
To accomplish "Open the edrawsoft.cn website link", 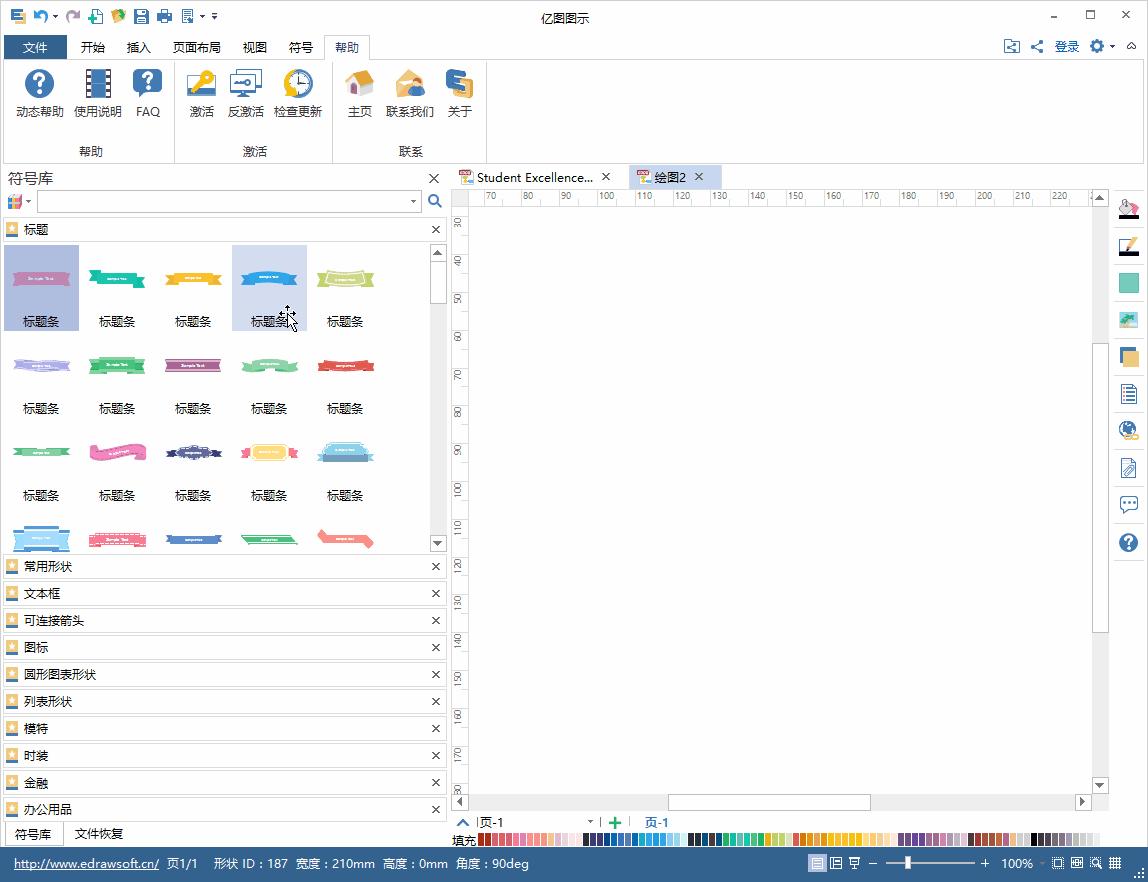I will coord(86,864).
